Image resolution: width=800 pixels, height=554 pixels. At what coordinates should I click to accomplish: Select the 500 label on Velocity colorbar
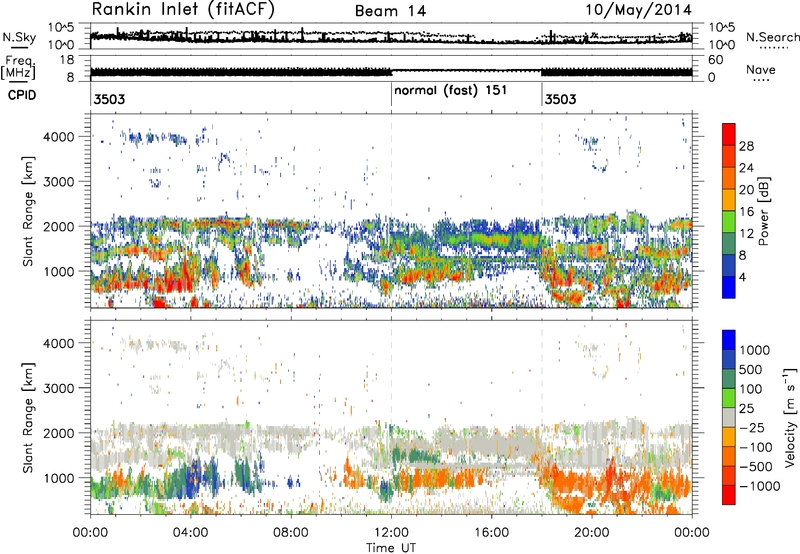click(x=751, y=369)
